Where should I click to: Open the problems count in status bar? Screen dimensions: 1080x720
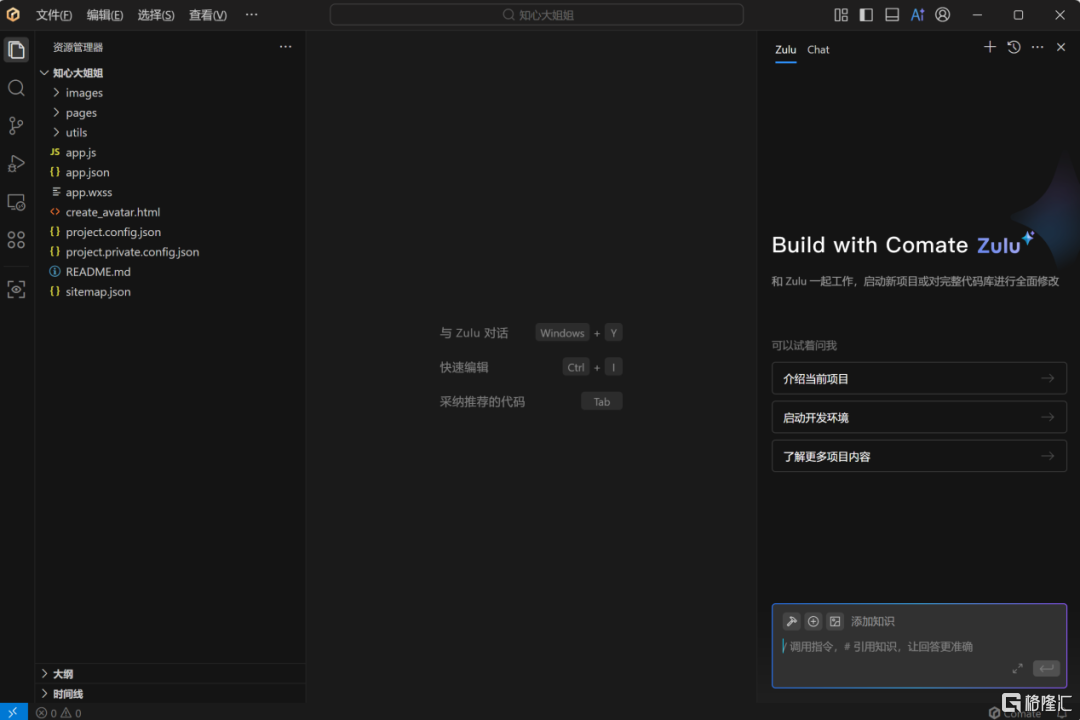pos(59,713)
